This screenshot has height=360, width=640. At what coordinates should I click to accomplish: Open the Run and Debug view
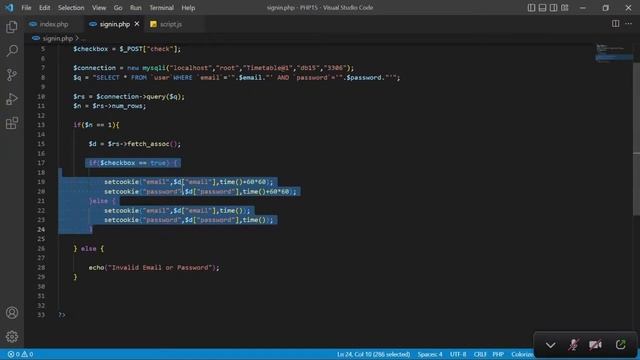(x=12, y=99)
